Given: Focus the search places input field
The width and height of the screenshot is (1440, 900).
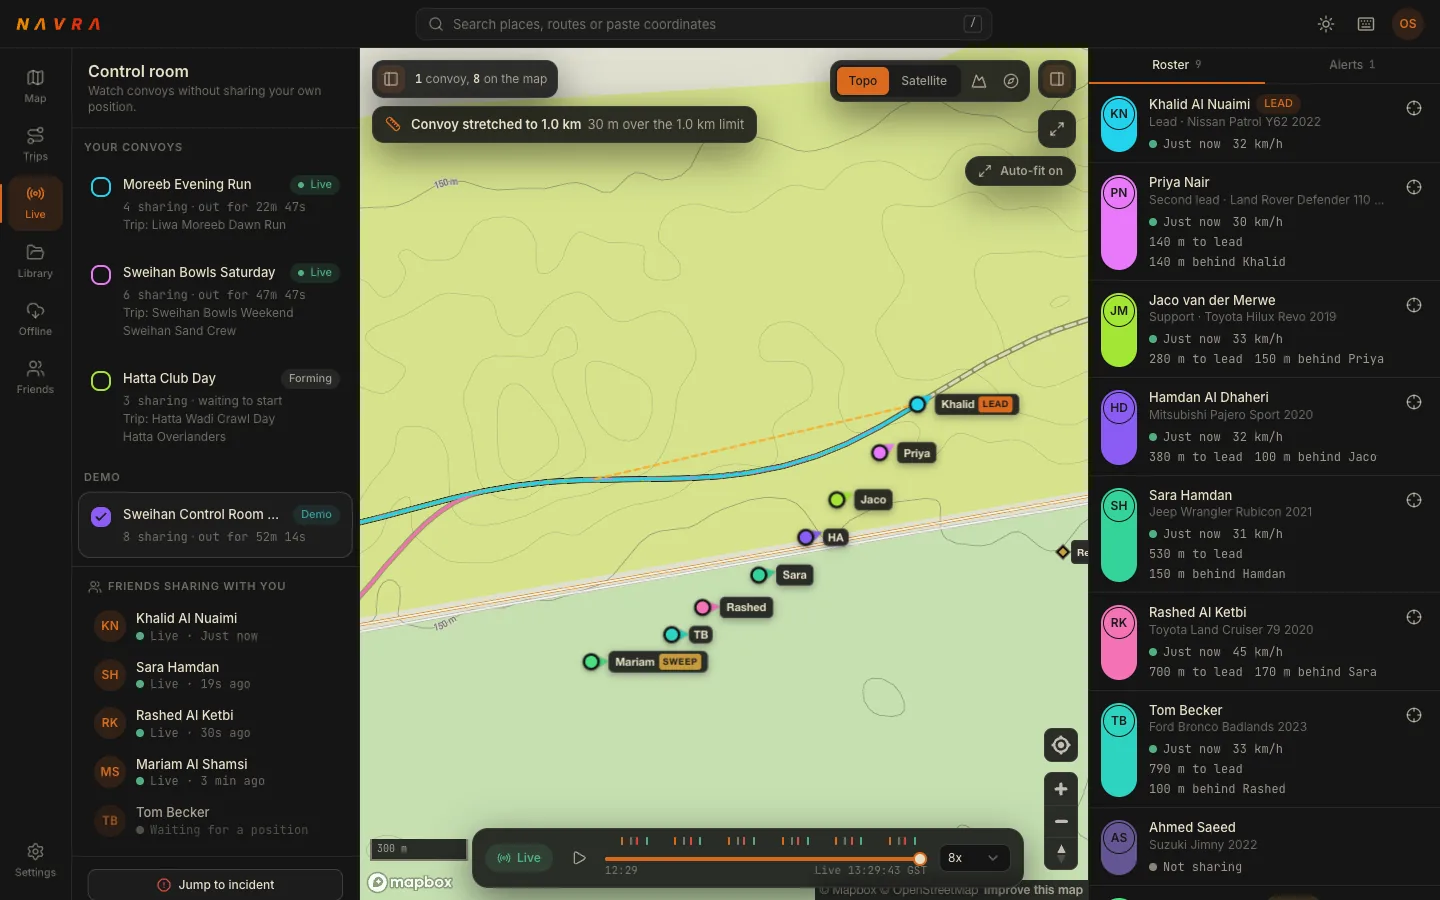Looking at the screenshot, I should pos(704,24).
